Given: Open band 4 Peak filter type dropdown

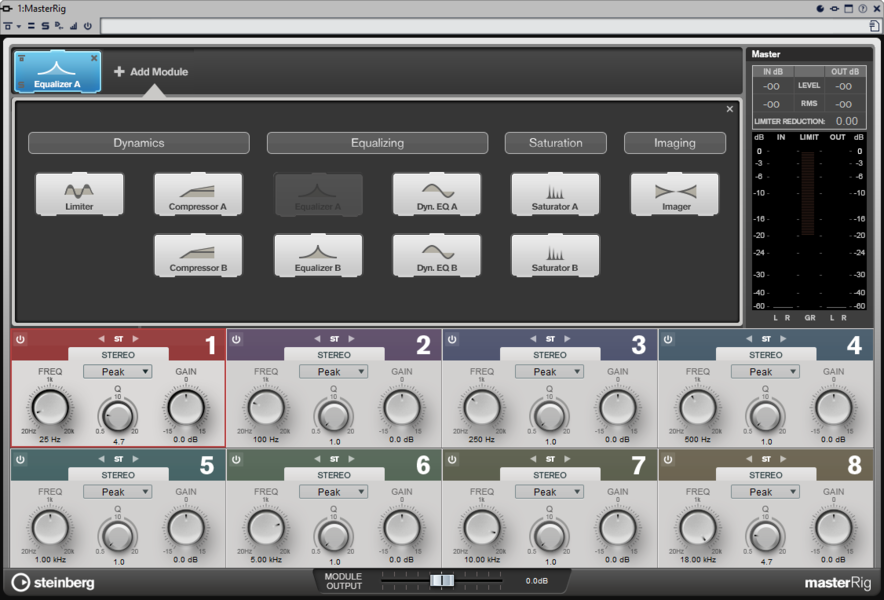Looking at the screenshot, I should (765, 372).
